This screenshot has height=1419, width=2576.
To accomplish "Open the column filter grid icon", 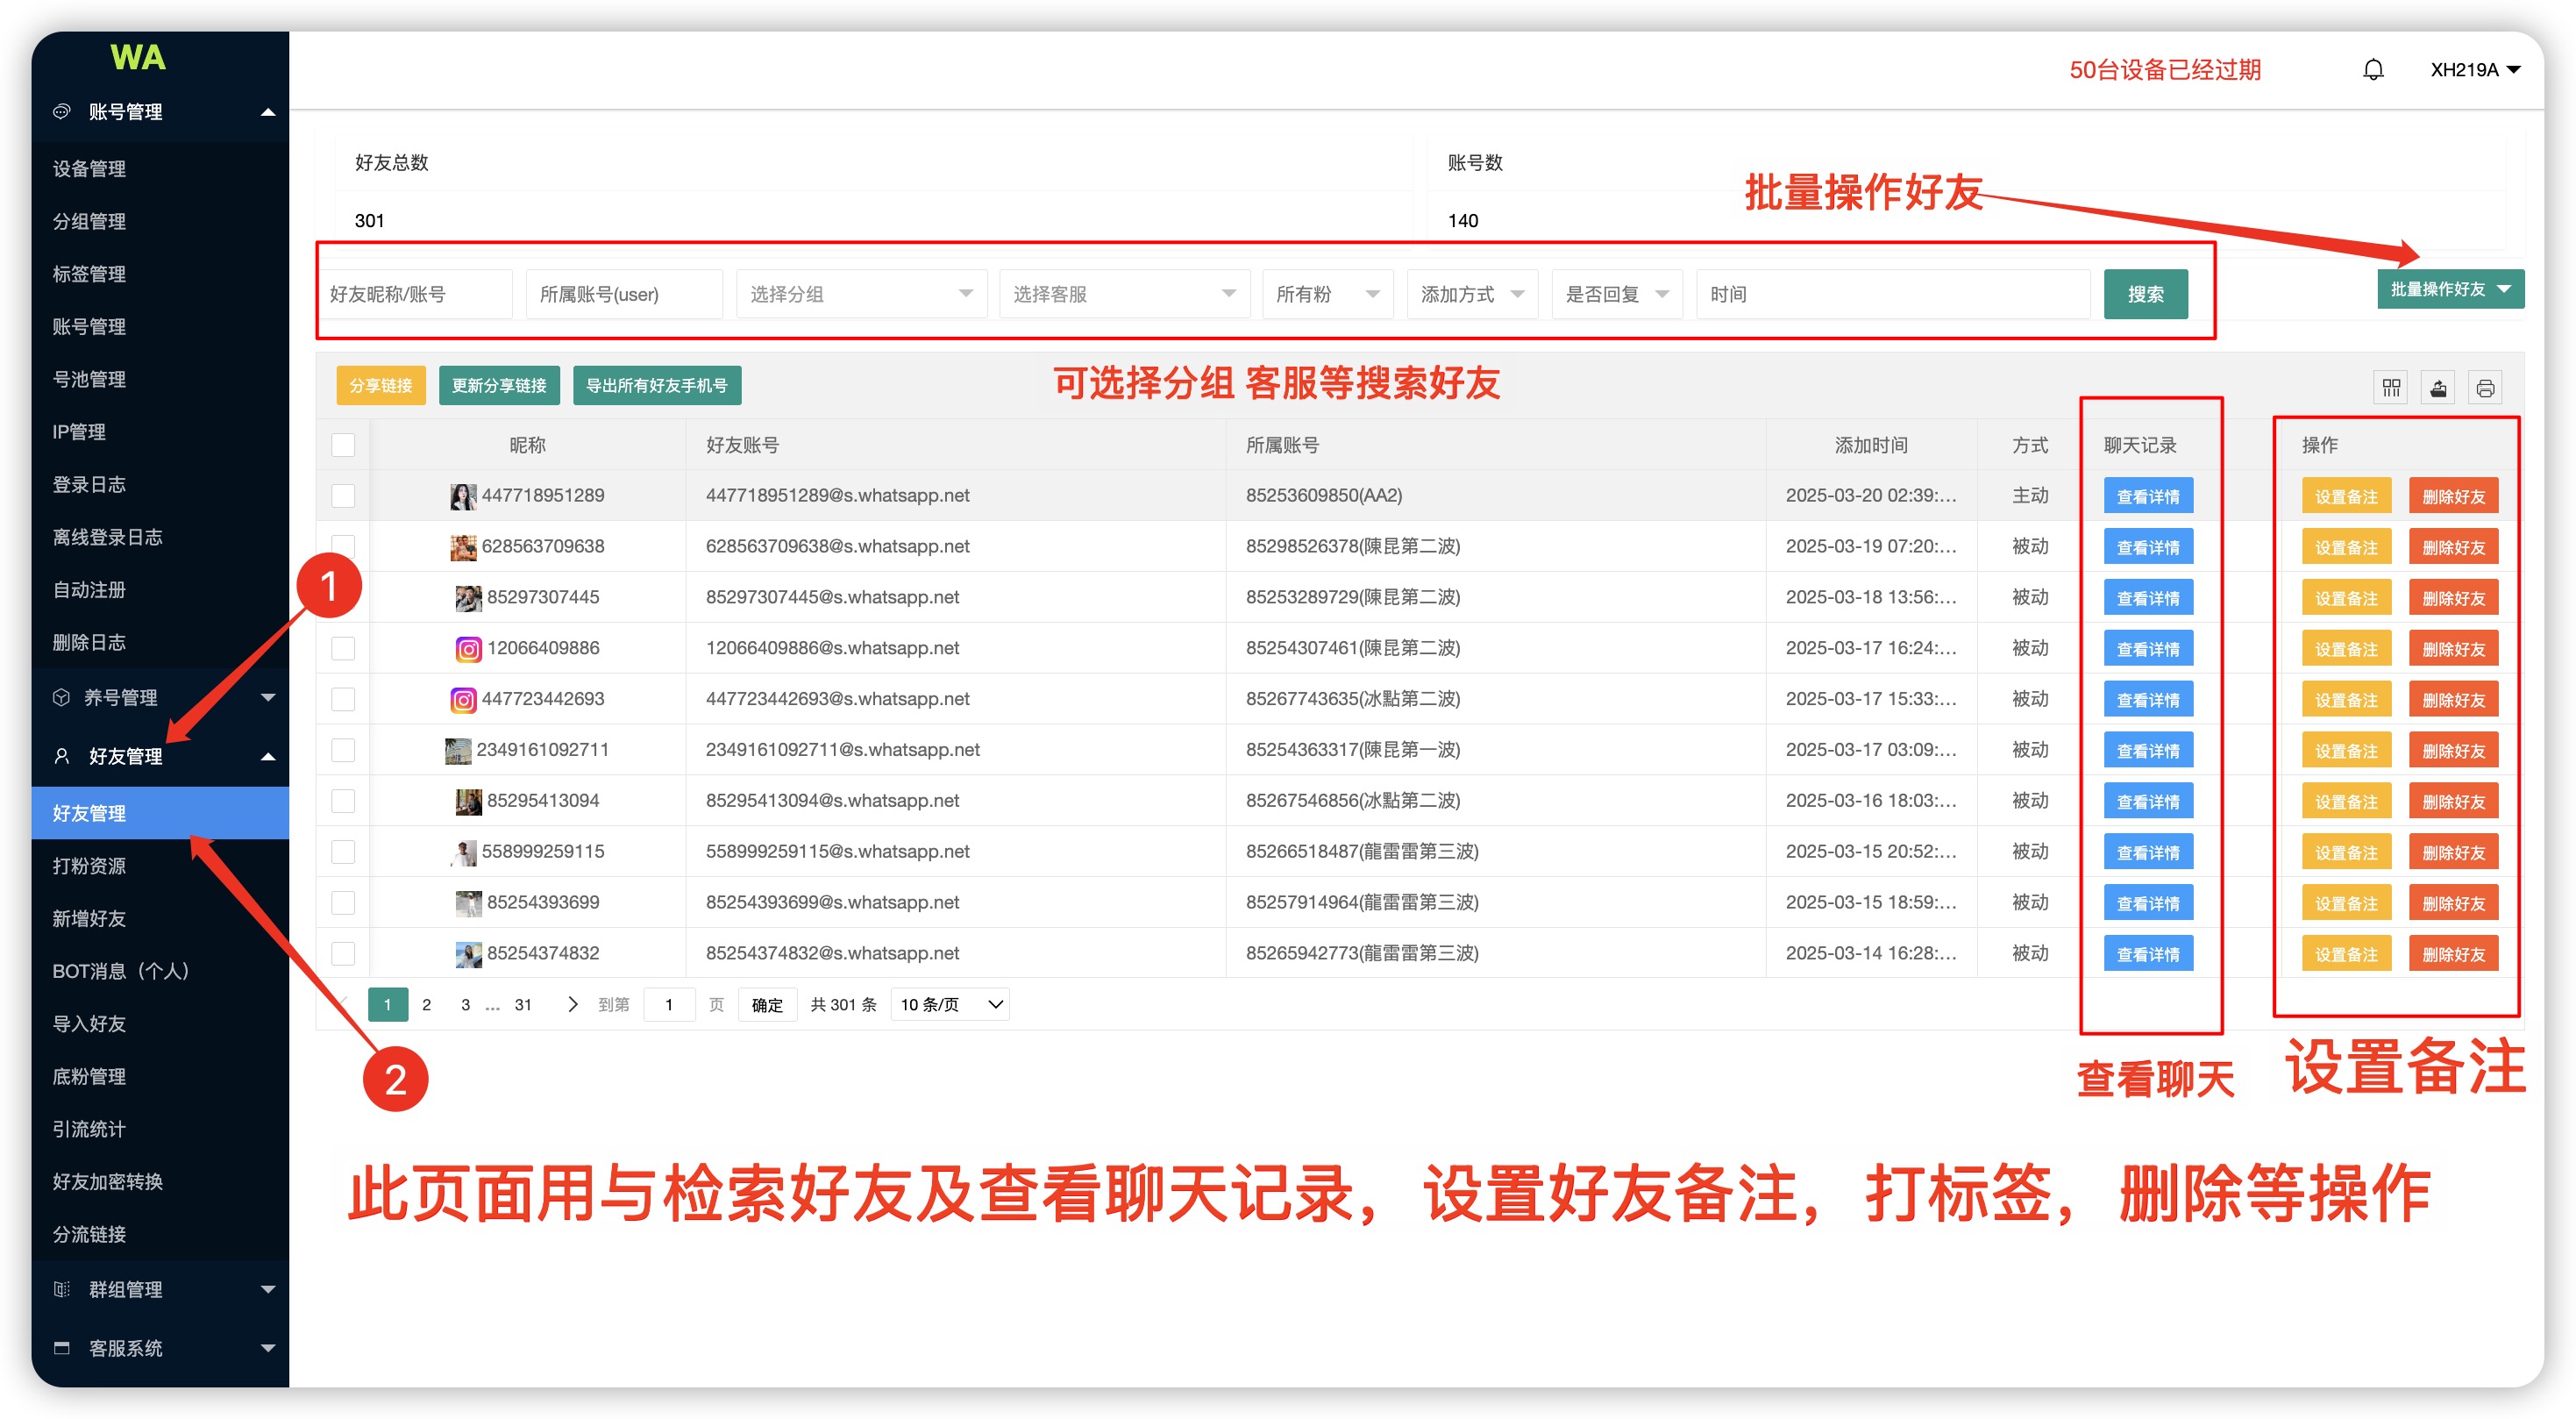I will (2391, 388).
